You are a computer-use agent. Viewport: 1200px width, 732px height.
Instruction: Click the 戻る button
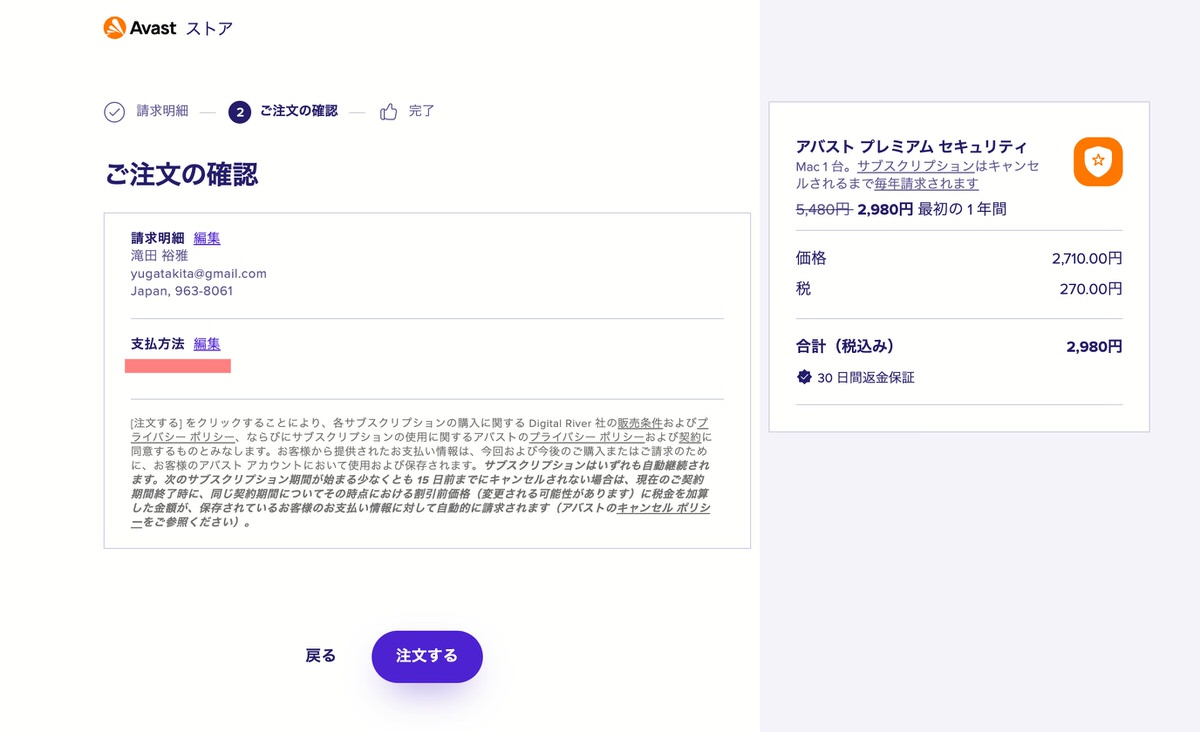pos(320,656)
